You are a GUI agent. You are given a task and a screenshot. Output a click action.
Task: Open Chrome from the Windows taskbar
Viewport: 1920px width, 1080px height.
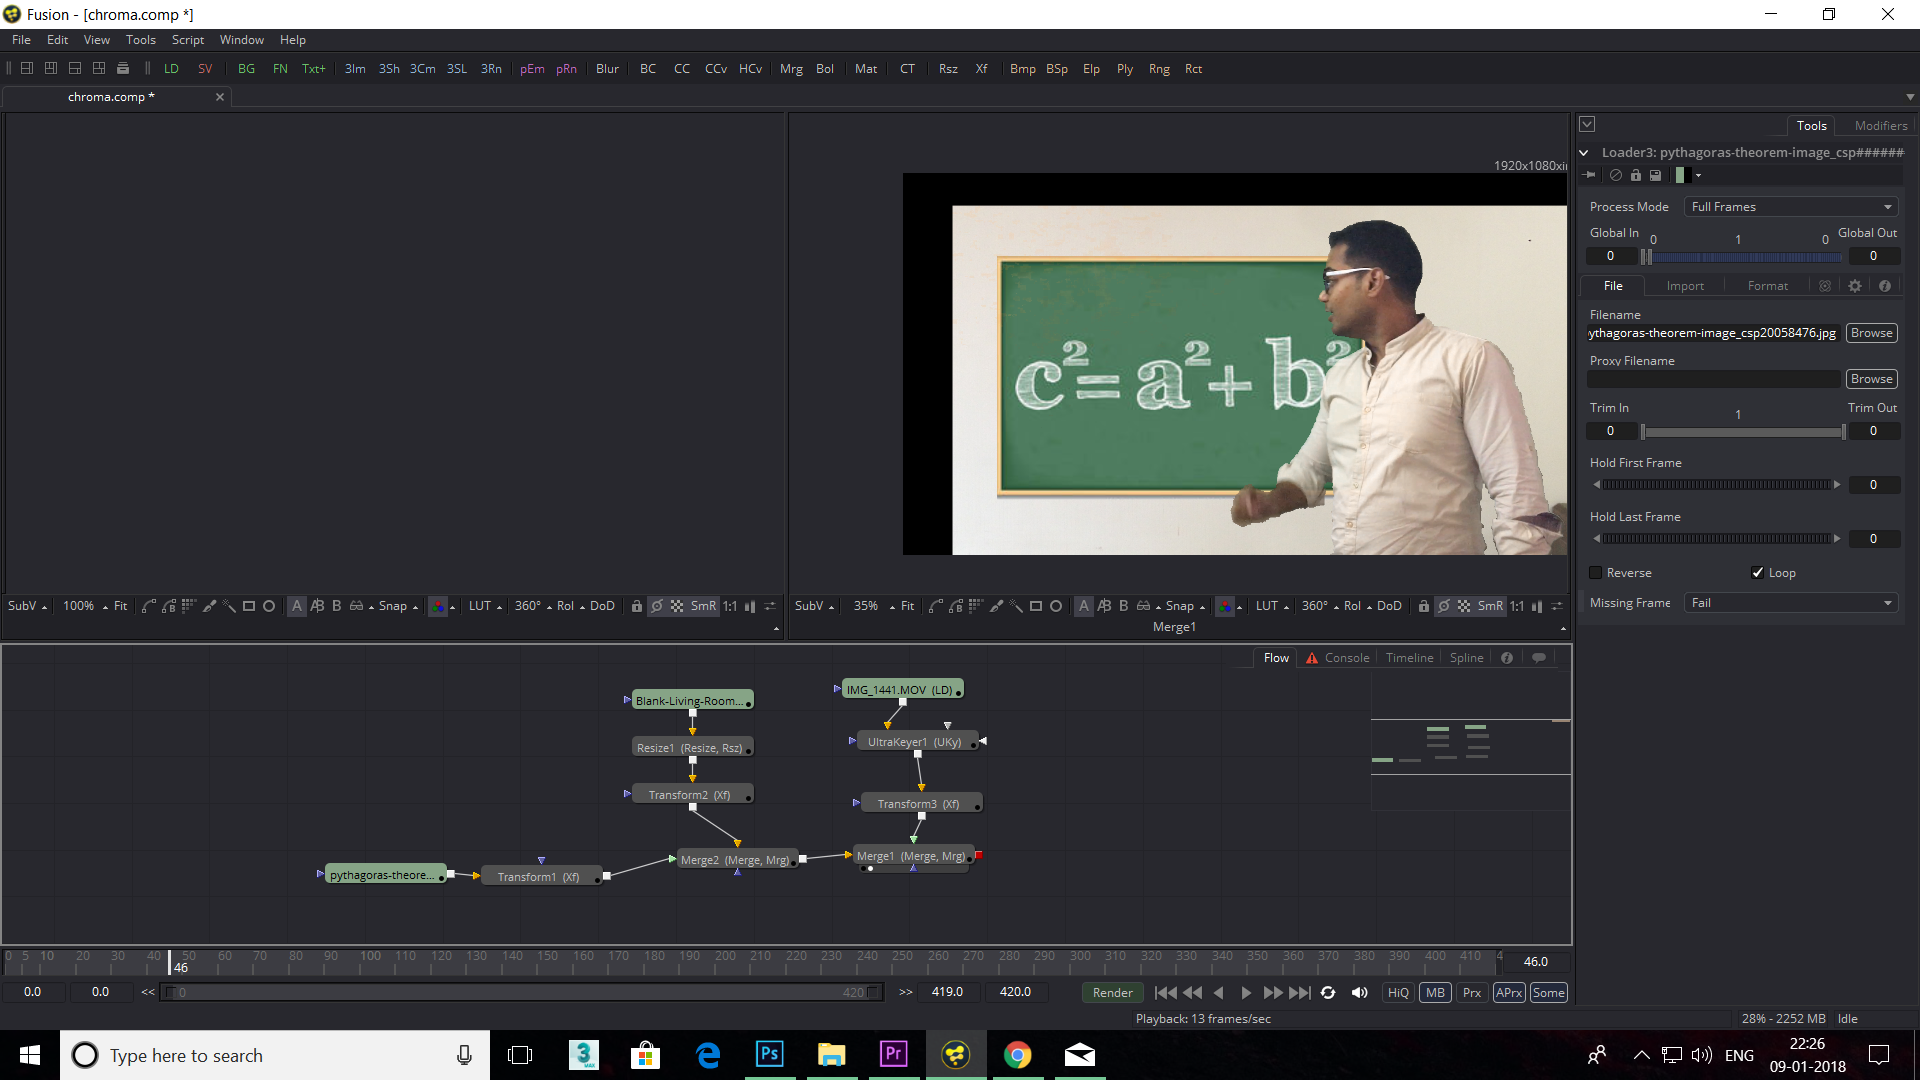coord(1017,1055)
